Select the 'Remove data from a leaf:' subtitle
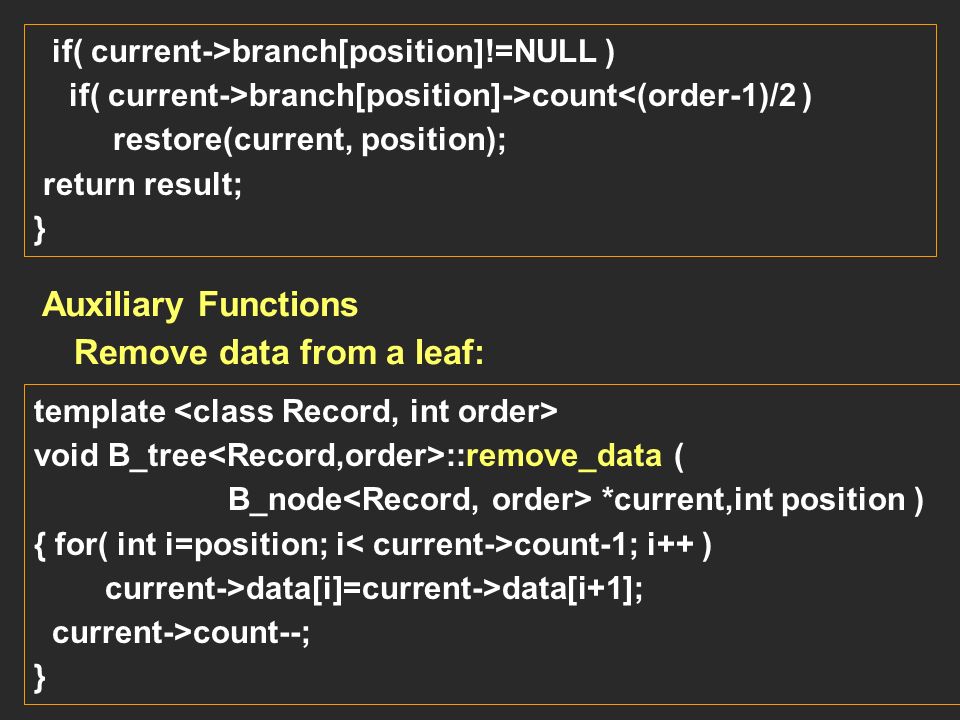The image size is (960, 720). click(x=279, y=353)
